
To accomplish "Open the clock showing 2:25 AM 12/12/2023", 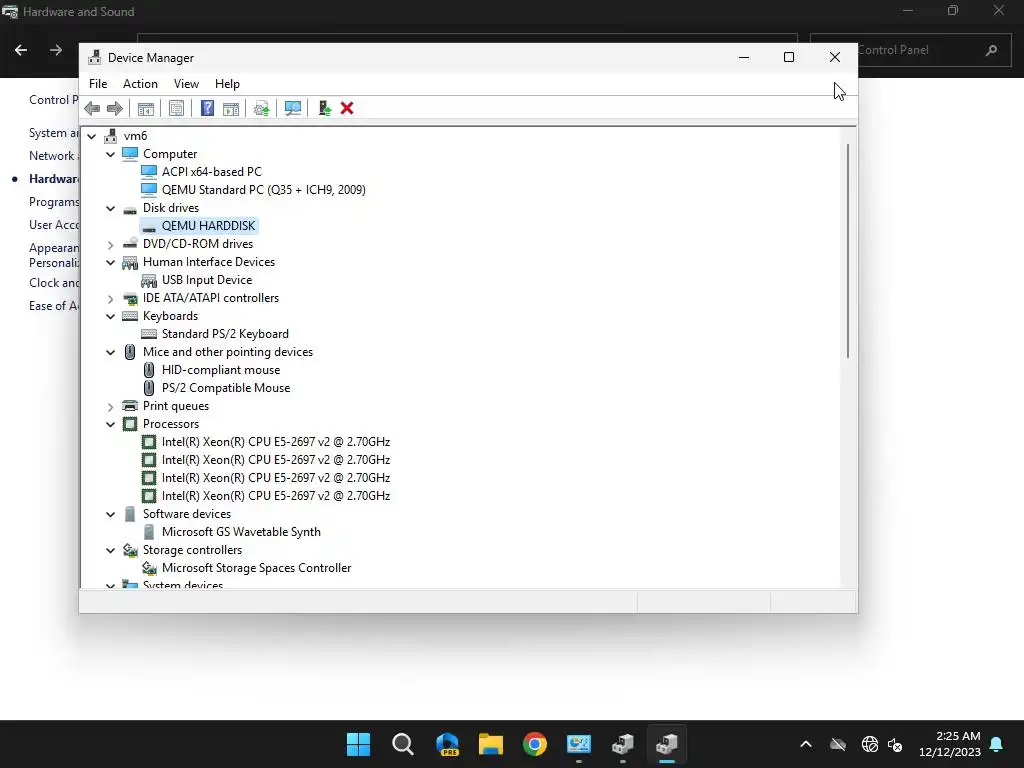I will tap(950, 744).
